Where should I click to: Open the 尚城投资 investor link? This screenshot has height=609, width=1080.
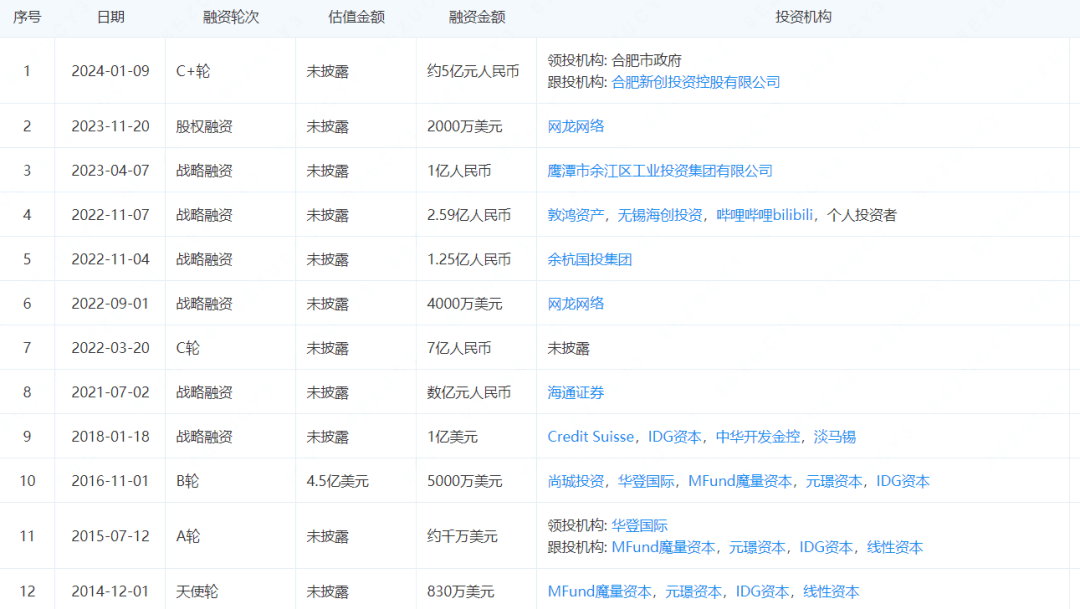576,481
